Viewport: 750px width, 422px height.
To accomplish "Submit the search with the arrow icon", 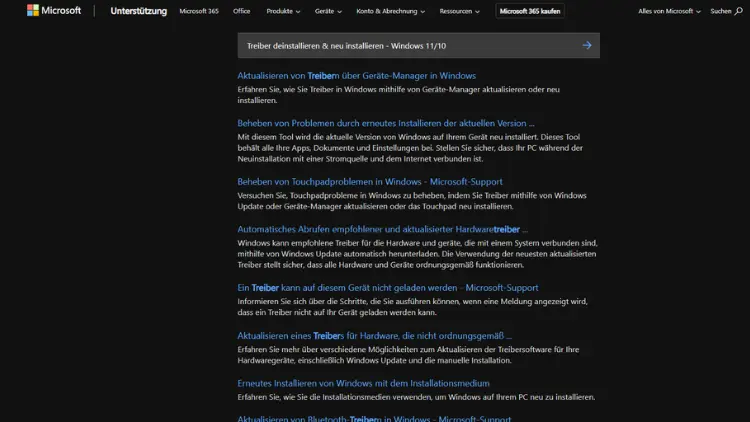I will tap(587, 45).
